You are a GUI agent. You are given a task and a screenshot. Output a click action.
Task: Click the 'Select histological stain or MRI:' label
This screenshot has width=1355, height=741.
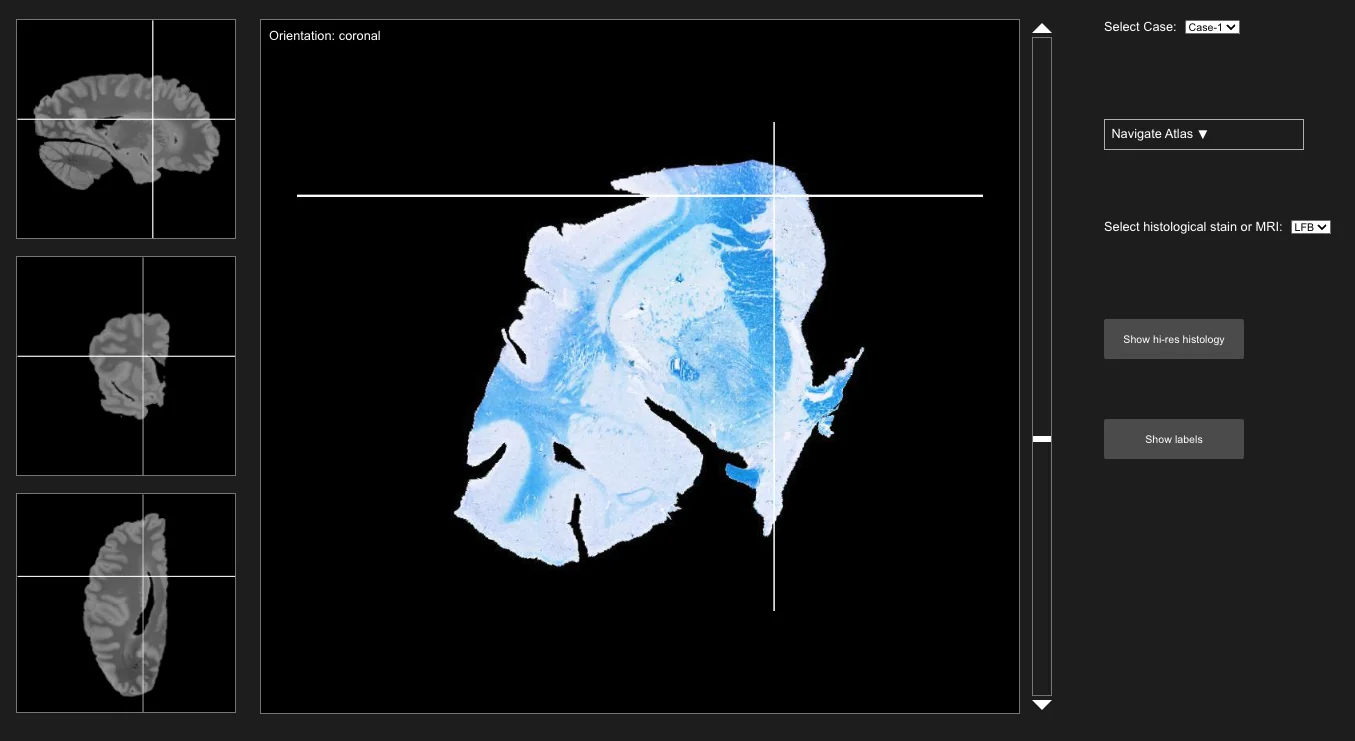pos(1193,227)
